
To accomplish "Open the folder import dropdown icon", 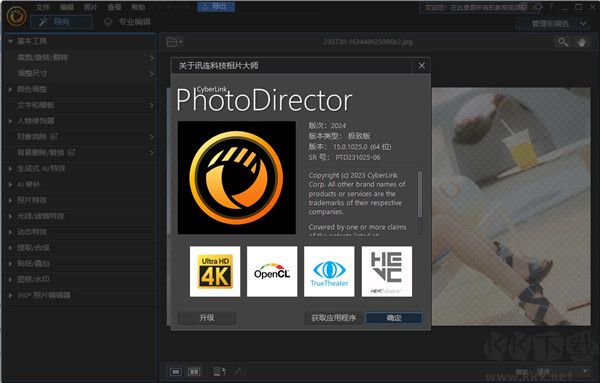I will point(174,42).
